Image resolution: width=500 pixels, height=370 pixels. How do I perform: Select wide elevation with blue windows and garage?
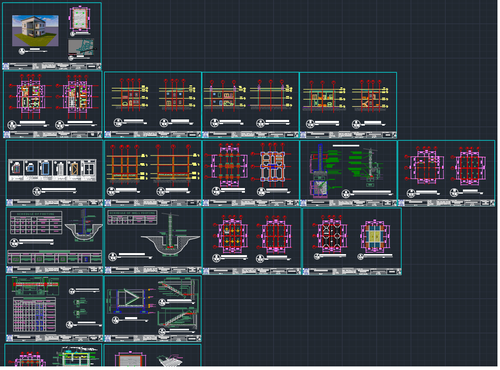click(x=224, y=96)
